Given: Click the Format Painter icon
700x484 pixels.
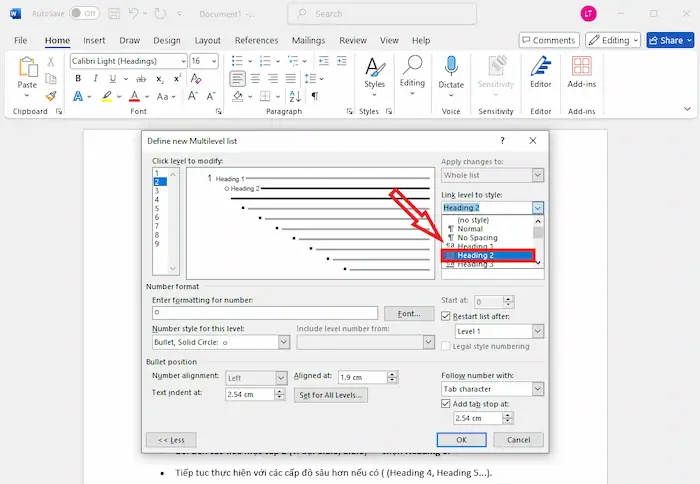Looking at the screenshot, I should pos(51,97).
